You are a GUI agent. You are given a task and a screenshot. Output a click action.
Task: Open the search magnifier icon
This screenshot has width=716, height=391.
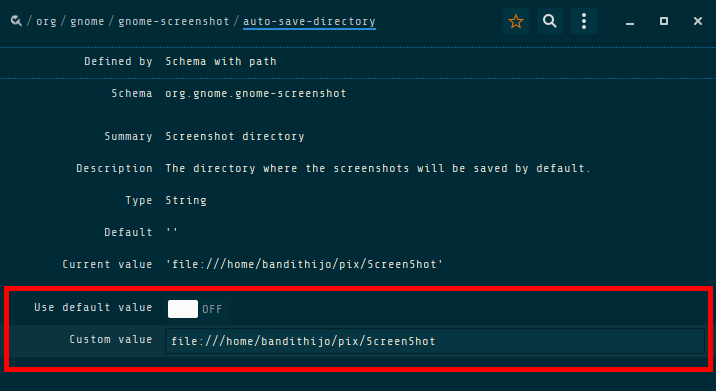pyautogui.click(x=550, y=21)
